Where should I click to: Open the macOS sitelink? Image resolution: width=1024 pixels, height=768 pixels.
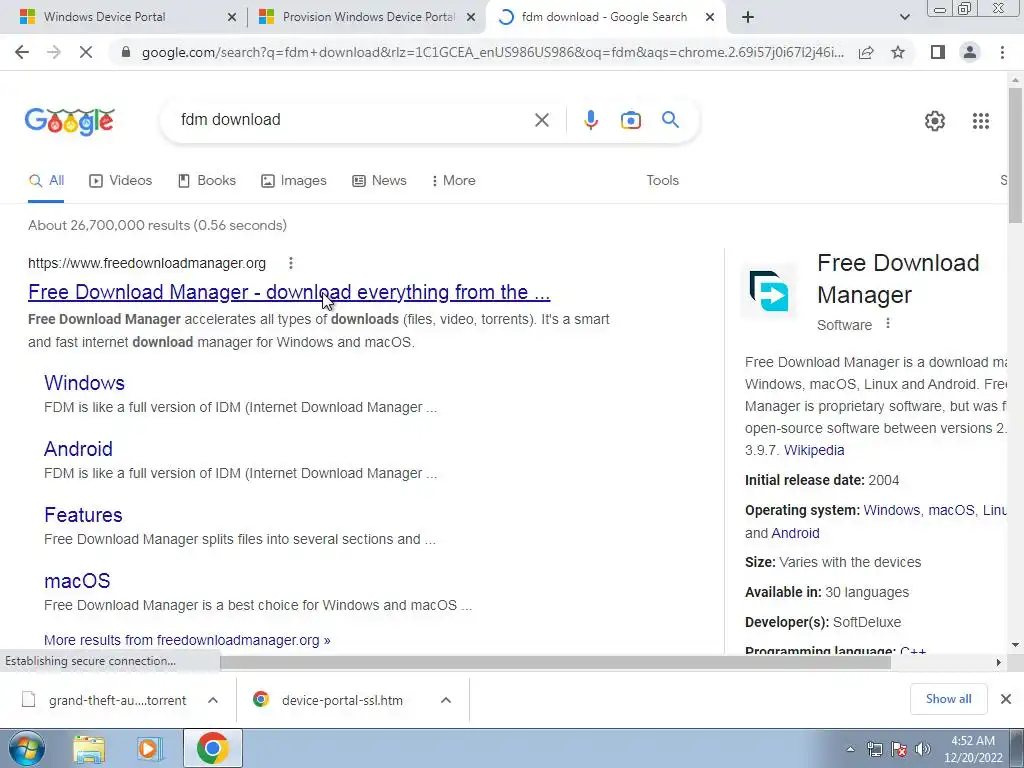click(x=77, y=581)
